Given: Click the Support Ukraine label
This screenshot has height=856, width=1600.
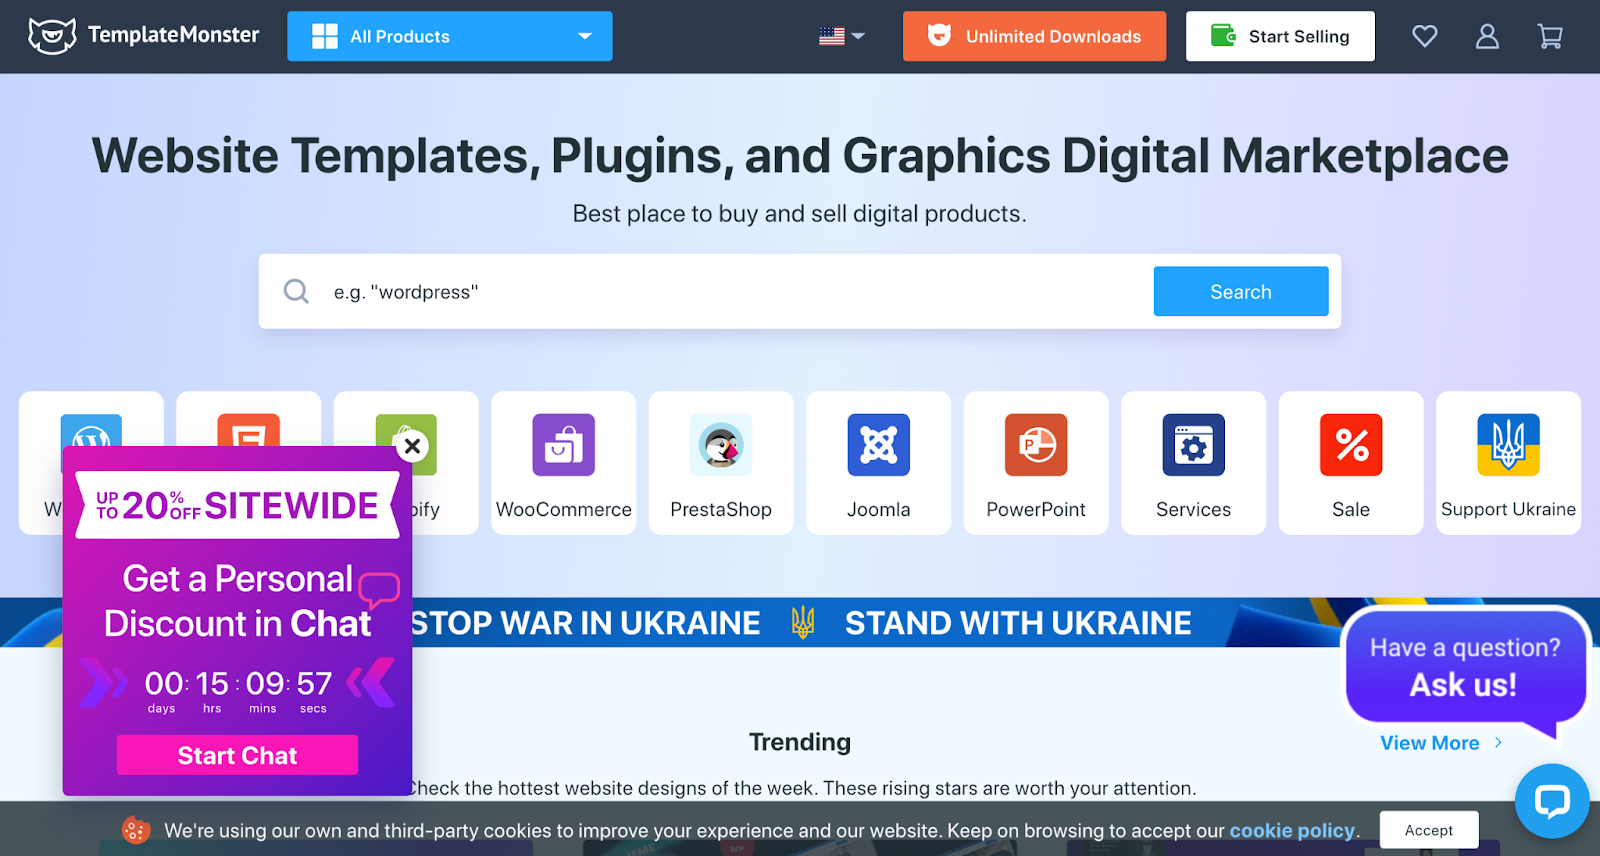Looking at the screenshot, I should pyautogui.click(x=1508, y=509).
